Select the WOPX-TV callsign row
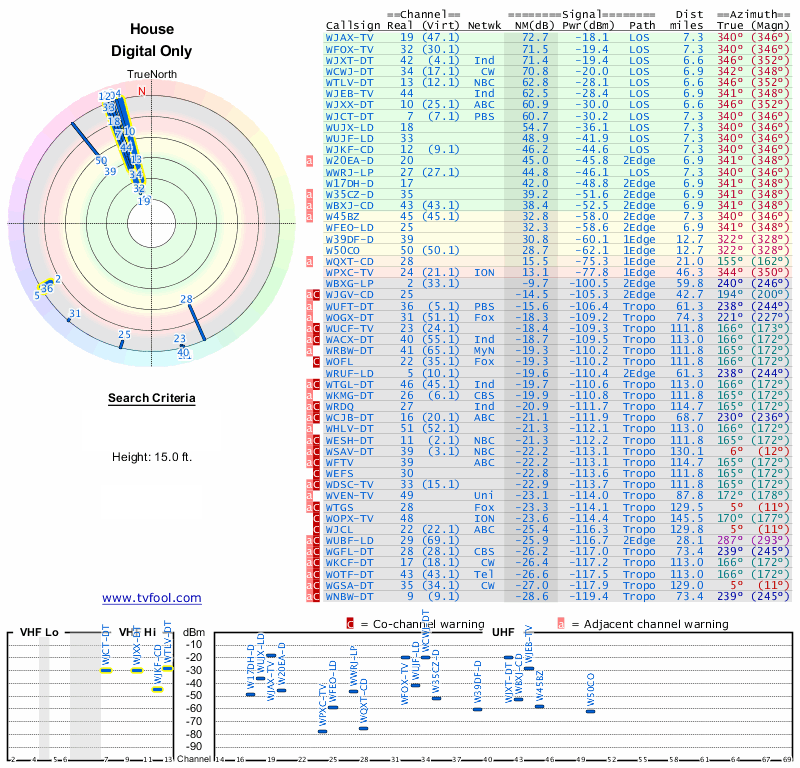Screen dimensions: 800x768 349,518
